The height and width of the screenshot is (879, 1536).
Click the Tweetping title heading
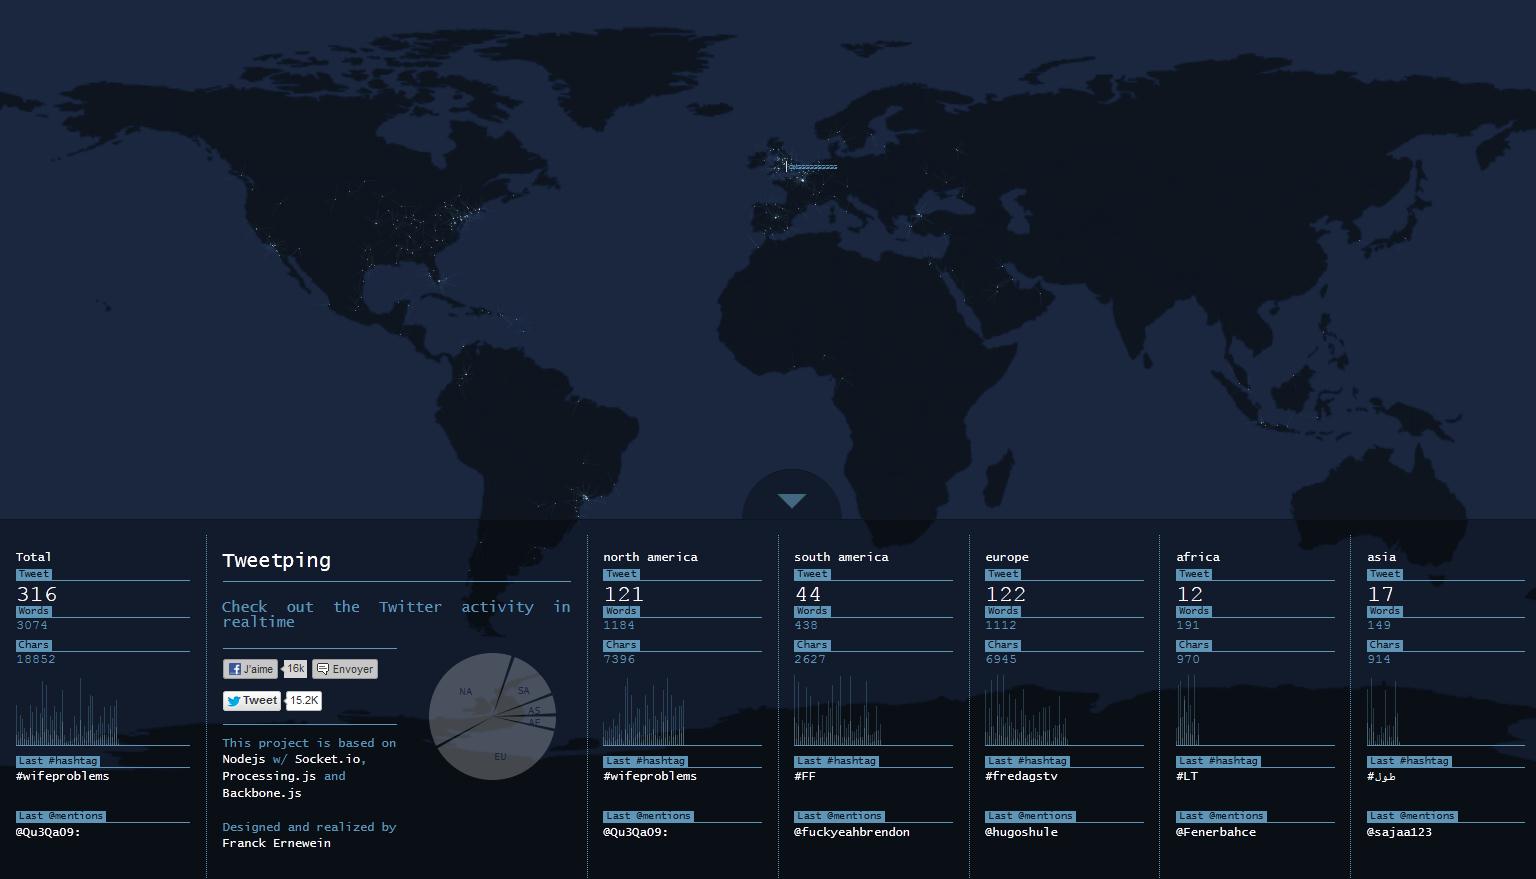[276, 561]
